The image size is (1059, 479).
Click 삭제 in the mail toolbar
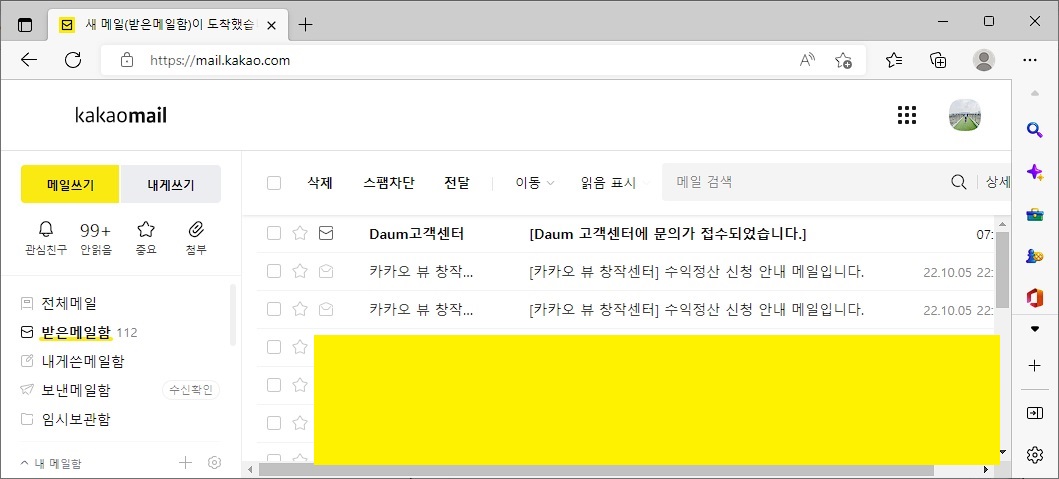coord(320,182)
